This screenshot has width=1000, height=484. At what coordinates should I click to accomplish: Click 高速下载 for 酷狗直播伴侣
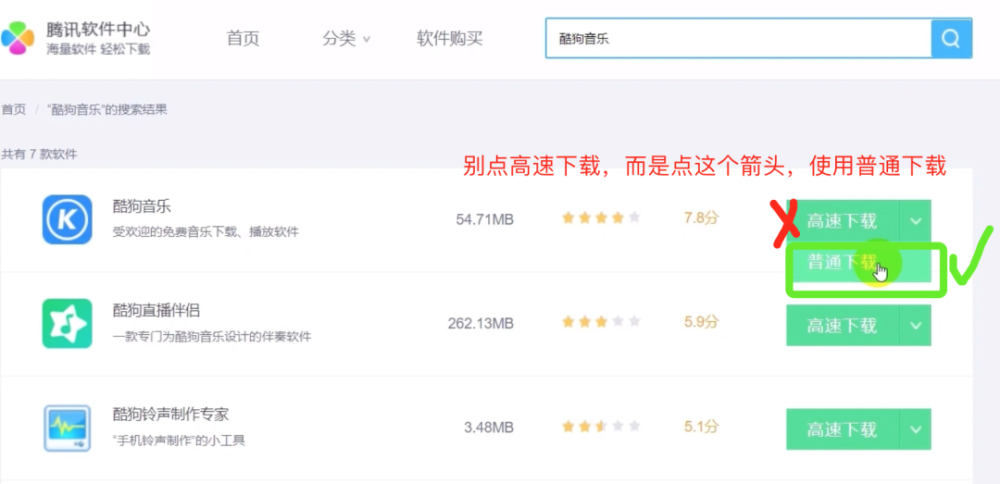coord(842,325)
